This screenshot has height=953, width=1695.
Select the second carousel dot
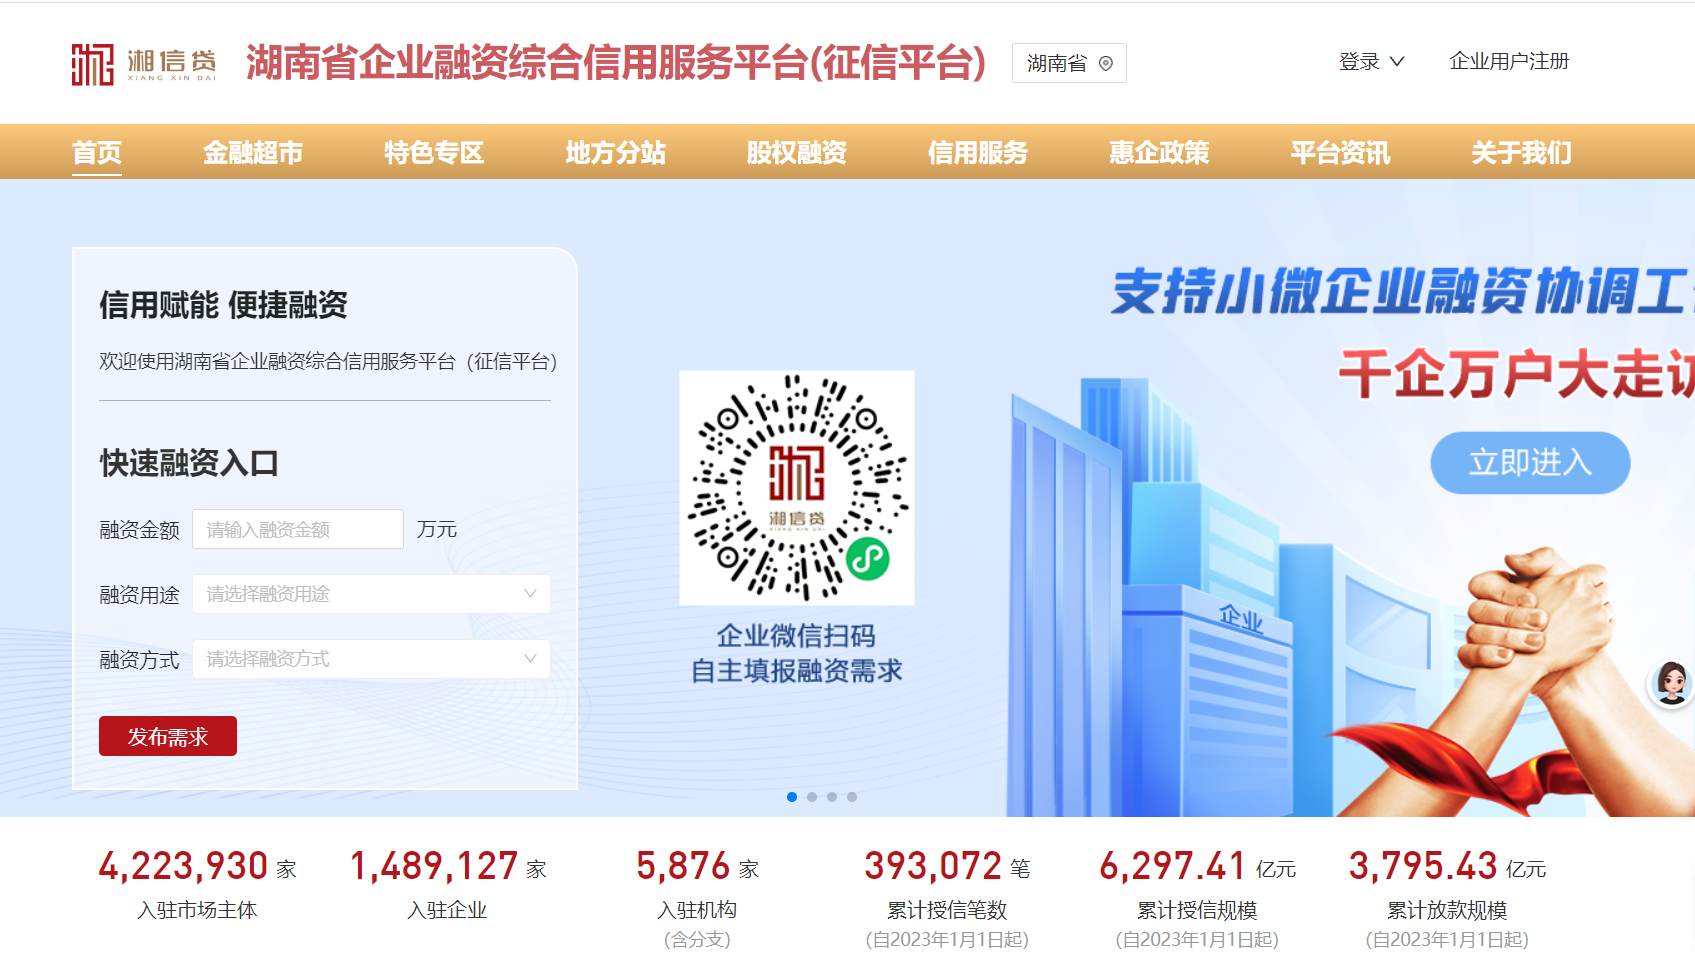coord(812,797)
